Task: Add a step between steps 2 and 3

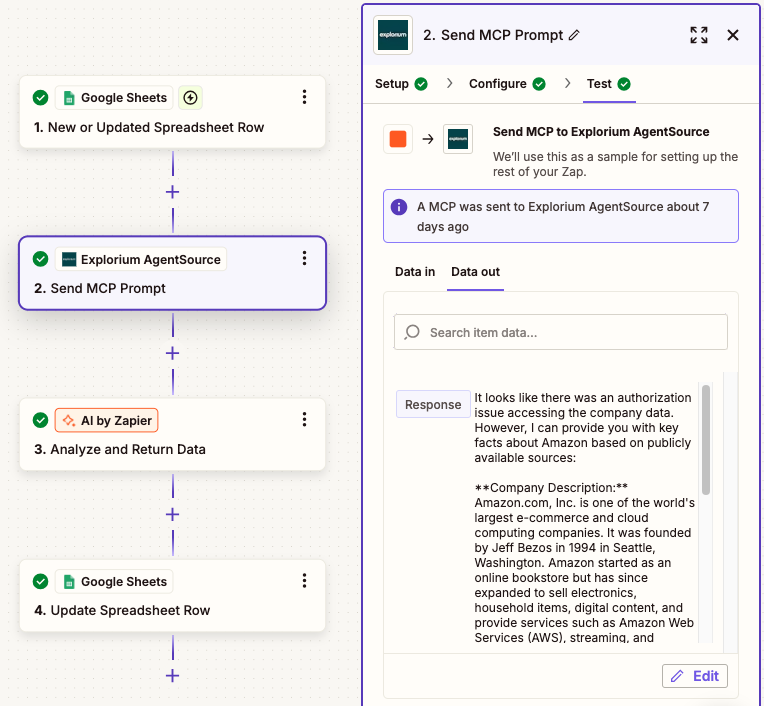Action: click(172, 353)
